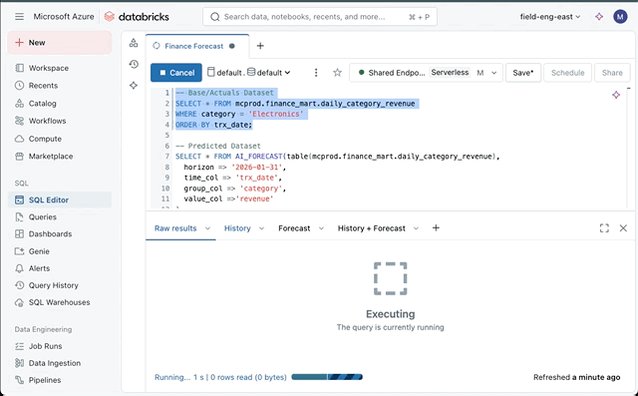
Task: Favorite the query with star icon
Action: click(337, 72)
